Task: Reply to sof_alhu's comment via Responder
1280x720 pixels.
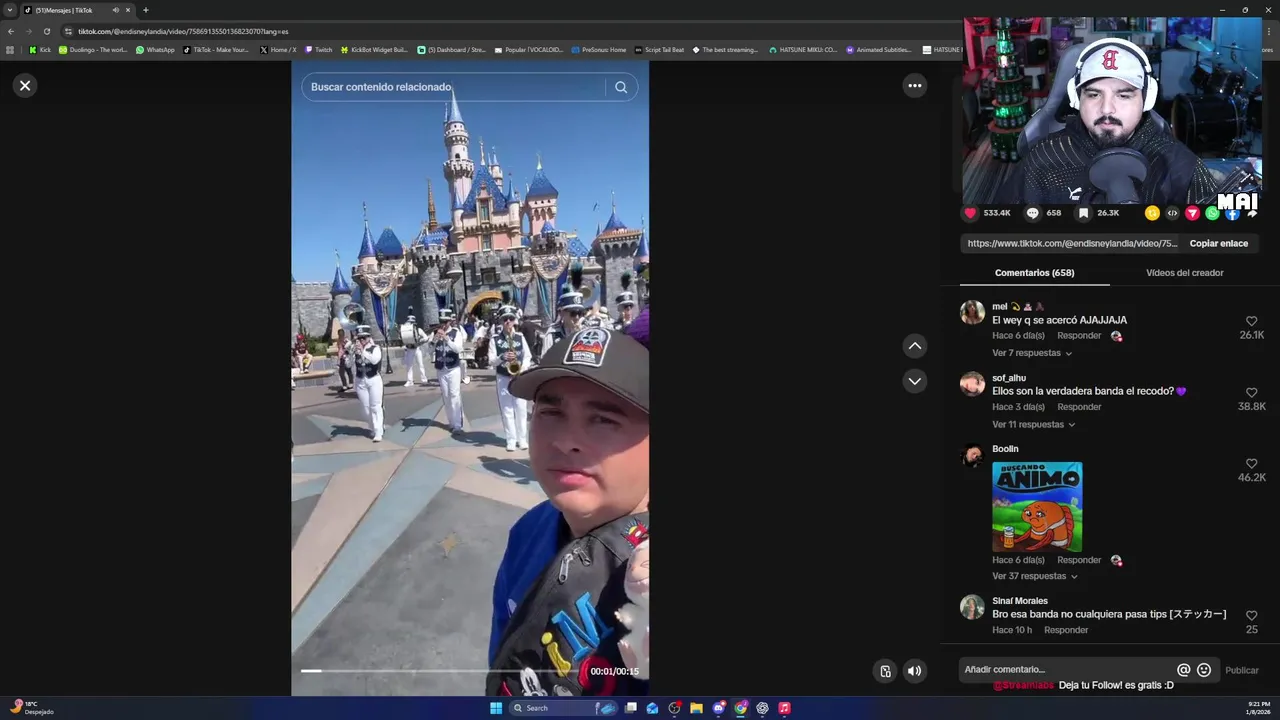Action: click(x=1079, y=407)
